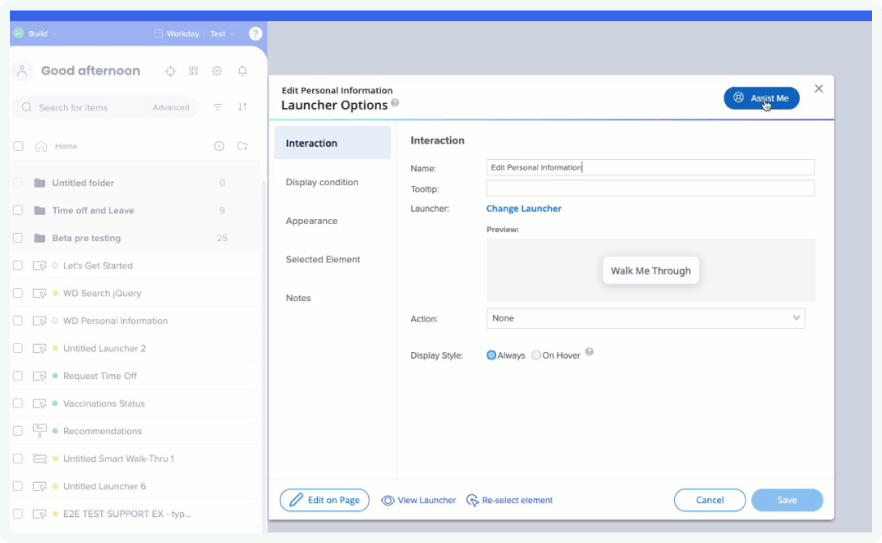Click the Walk Me Through preview button
Viewport: 882px width, 543px height.
tap(651, 271)
